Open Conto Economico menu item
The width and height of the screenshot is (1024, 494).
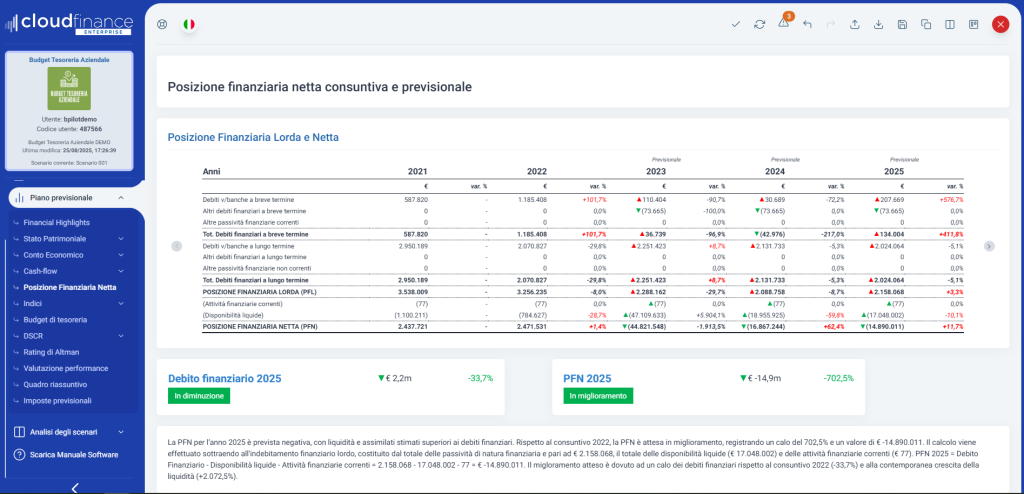click(x=53, y=255)
